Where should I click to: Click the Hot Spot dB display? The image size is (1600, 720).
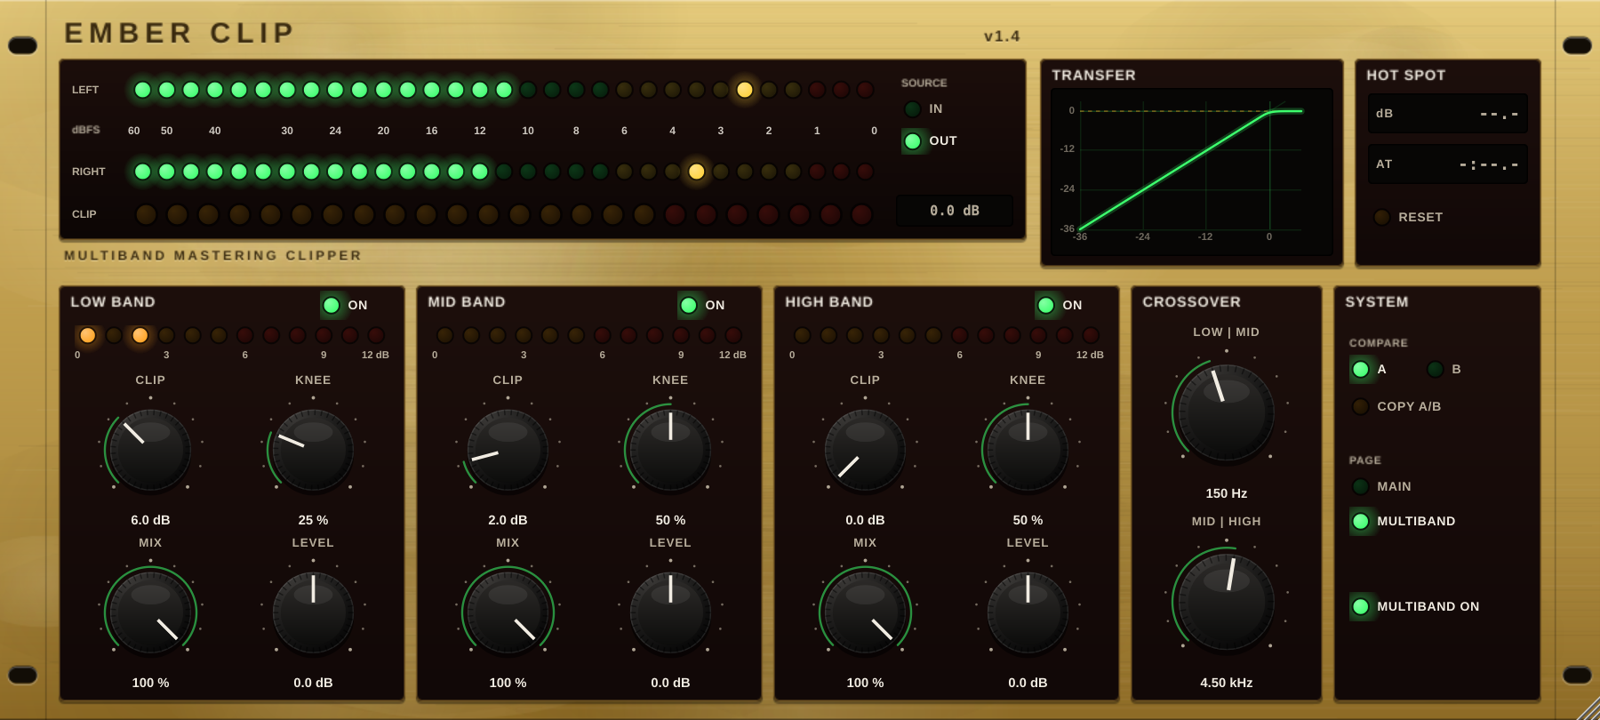click(x=1447, y=114)
